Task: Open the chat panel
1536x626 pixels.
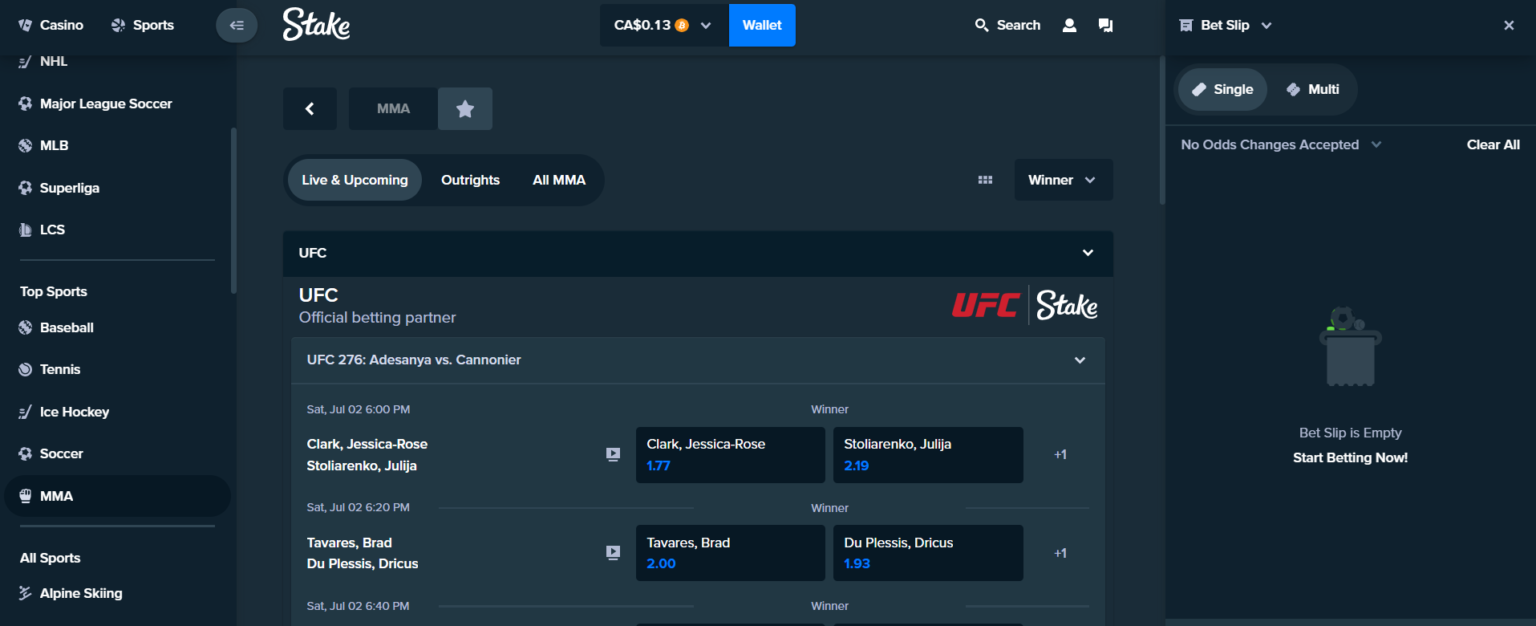Action: 1105,24
